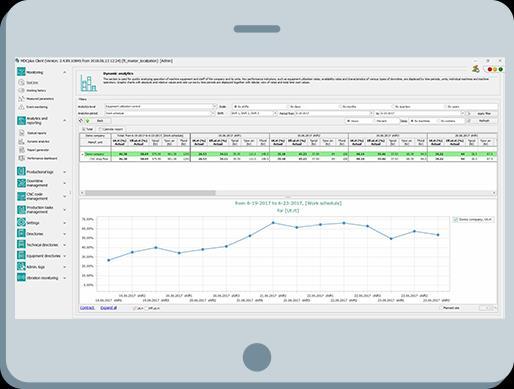This screenshot has width=514, height=389.
Task: Open the Monitoring section icon
Action: click(21, 72)
